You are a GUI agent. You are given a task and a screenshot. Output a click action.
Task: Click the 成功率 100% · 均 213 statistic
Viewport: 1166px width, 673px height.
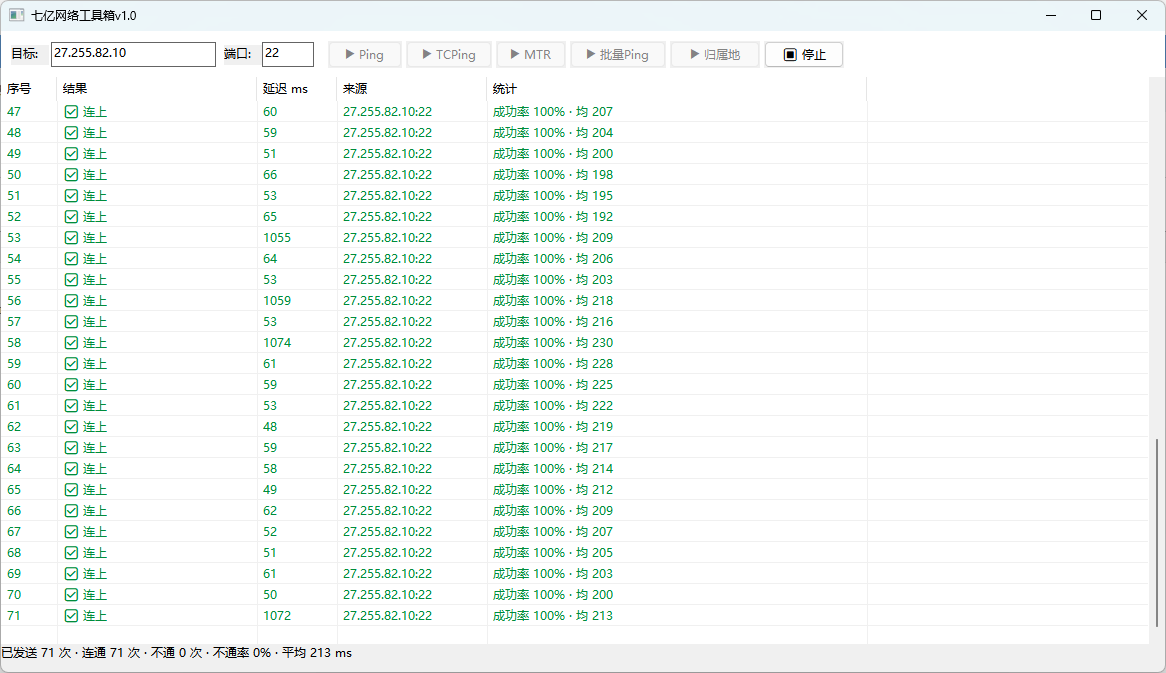pyautogui.click(x=553, y=616)
